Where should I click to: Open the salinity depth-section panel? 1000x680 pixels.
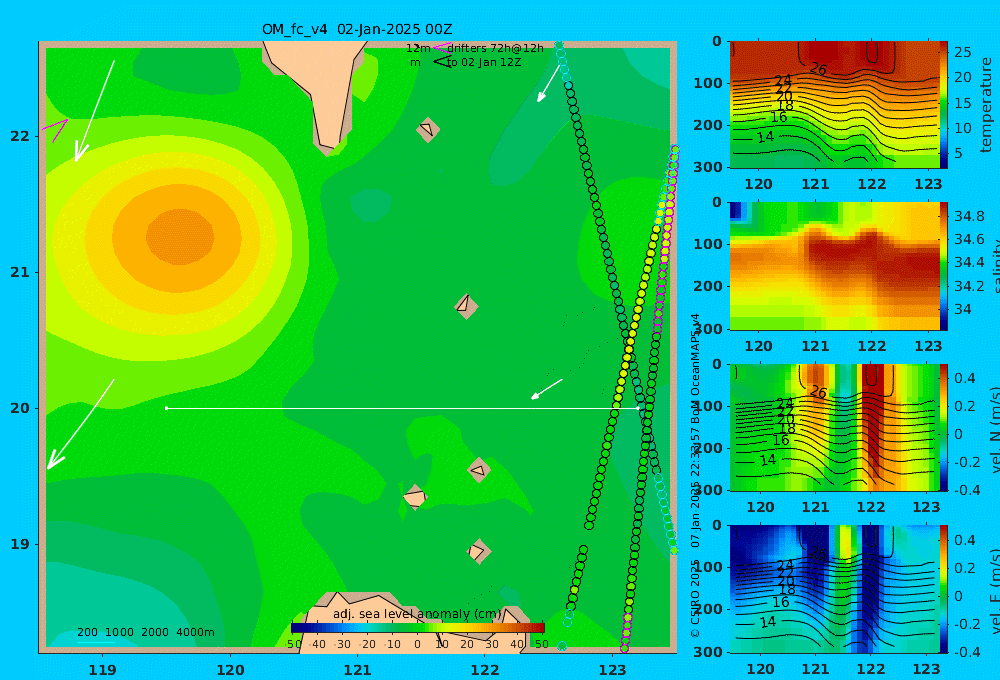tap(835, 266)
